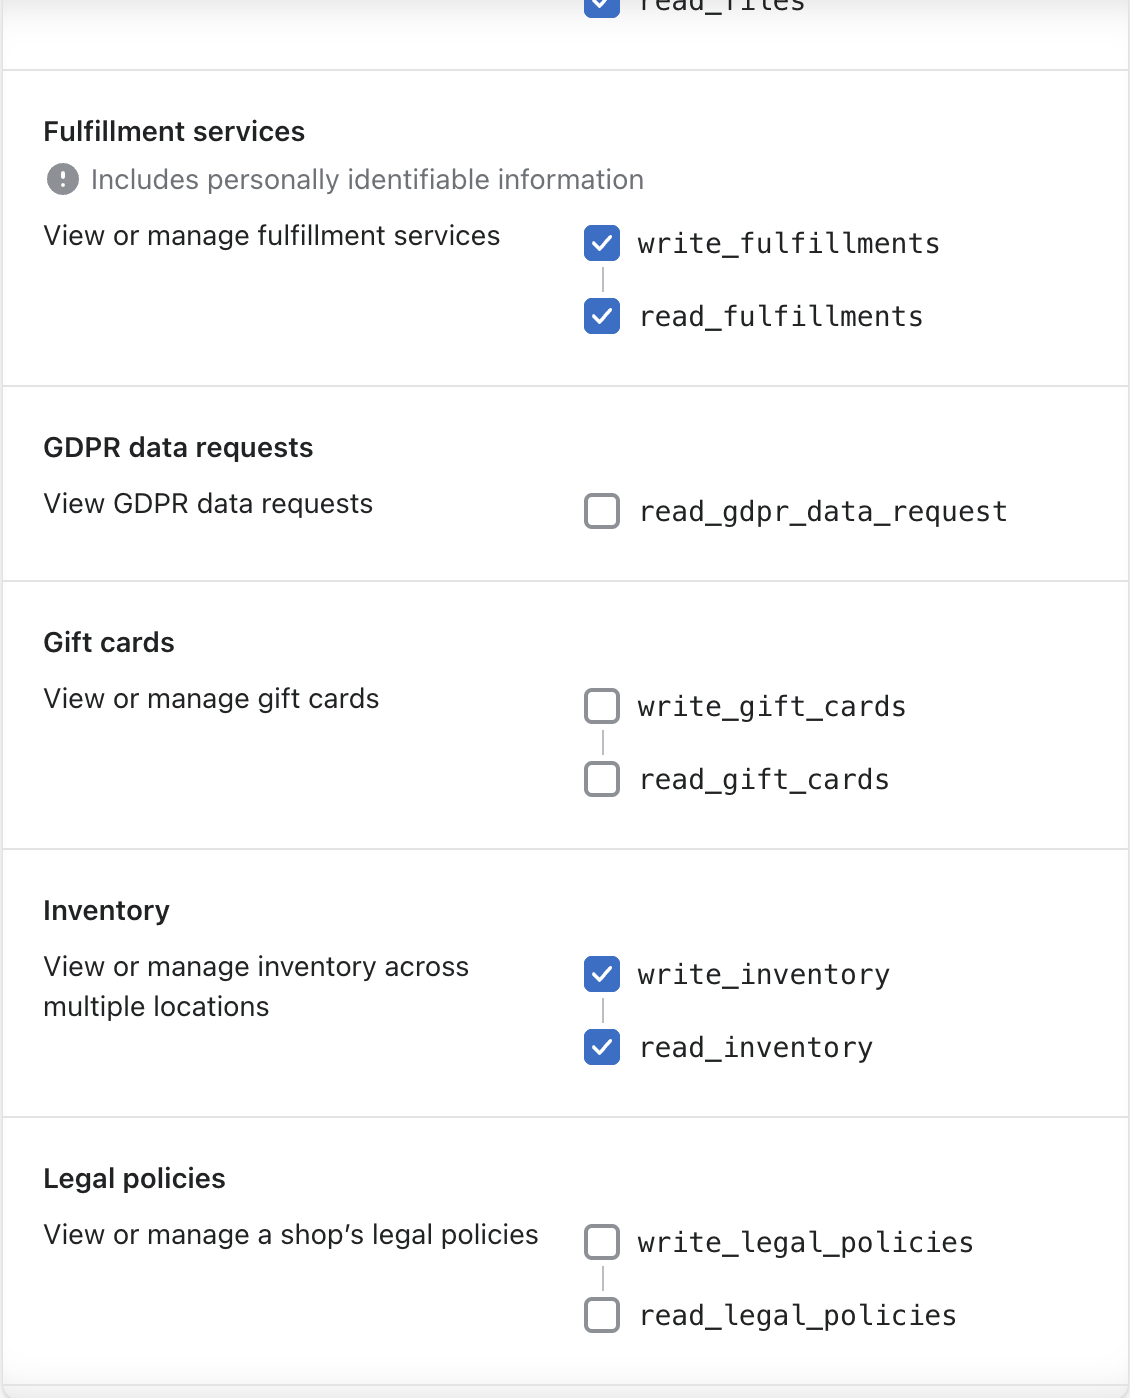Screen dimensions: 1130x1398
Task: Check the write_gift_cards checkbox
Action: pyautogui.click(x=602, y=706)
